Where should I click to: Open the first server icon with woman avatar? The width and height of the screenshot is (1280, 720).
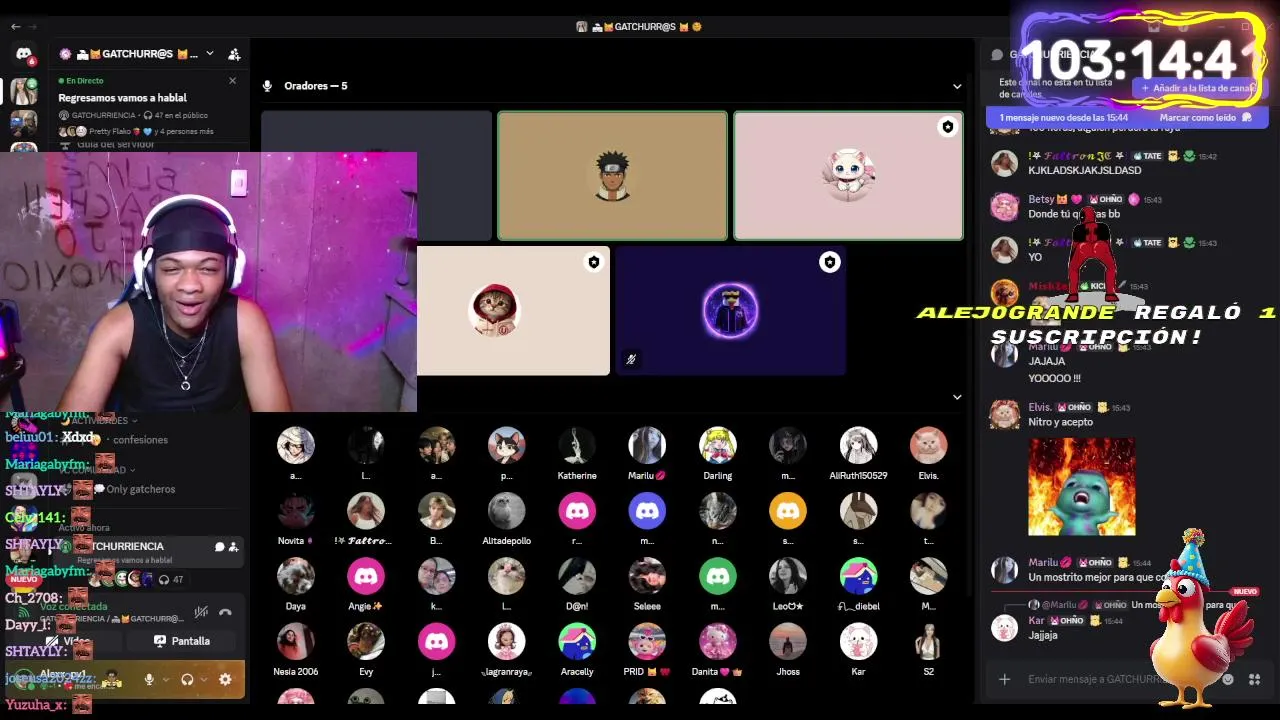(x=24, y=91)
